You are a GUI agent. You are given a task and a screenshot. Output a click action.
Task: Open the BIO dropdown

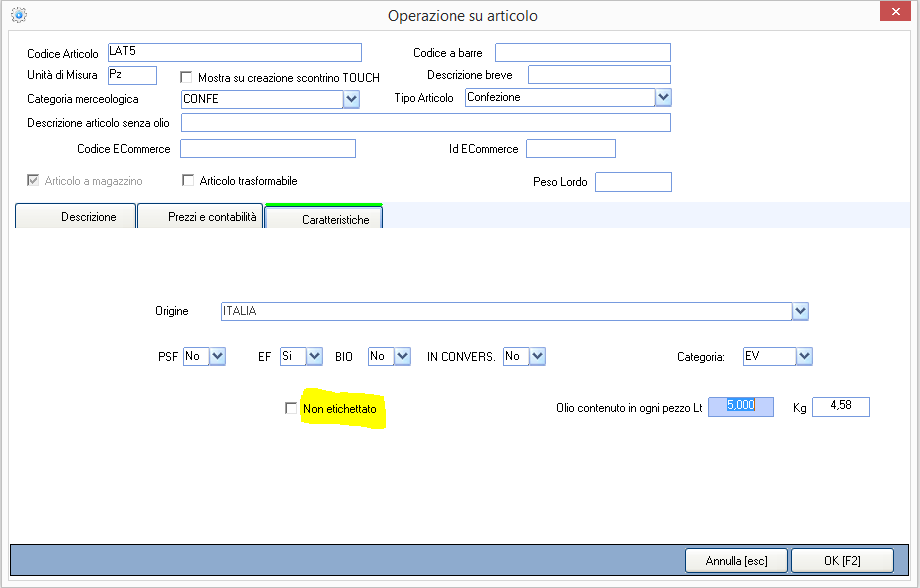pos(402,356)
